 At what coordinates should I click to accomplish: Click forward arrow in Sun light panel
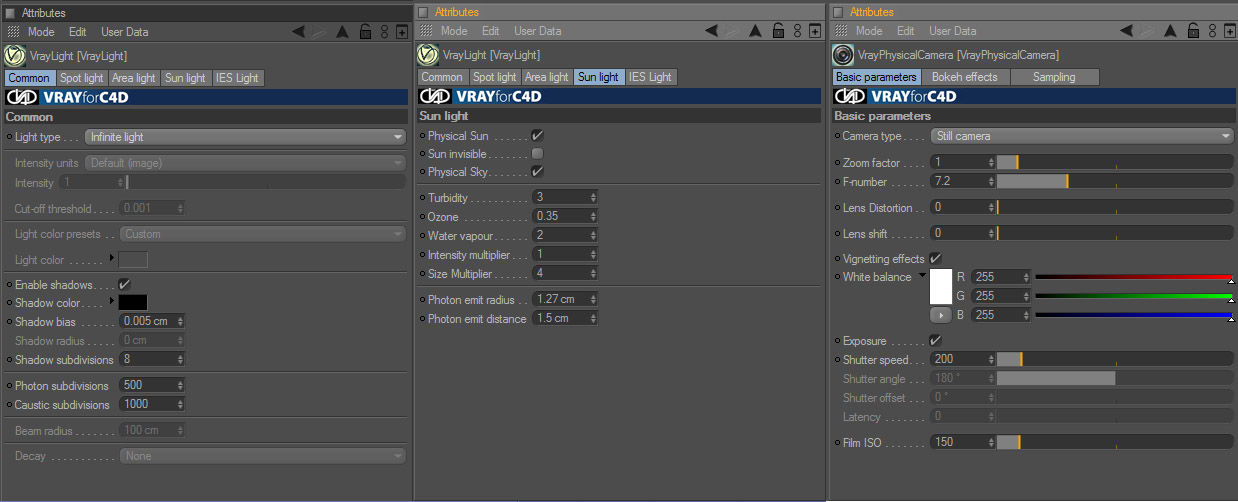pos(733,32)
